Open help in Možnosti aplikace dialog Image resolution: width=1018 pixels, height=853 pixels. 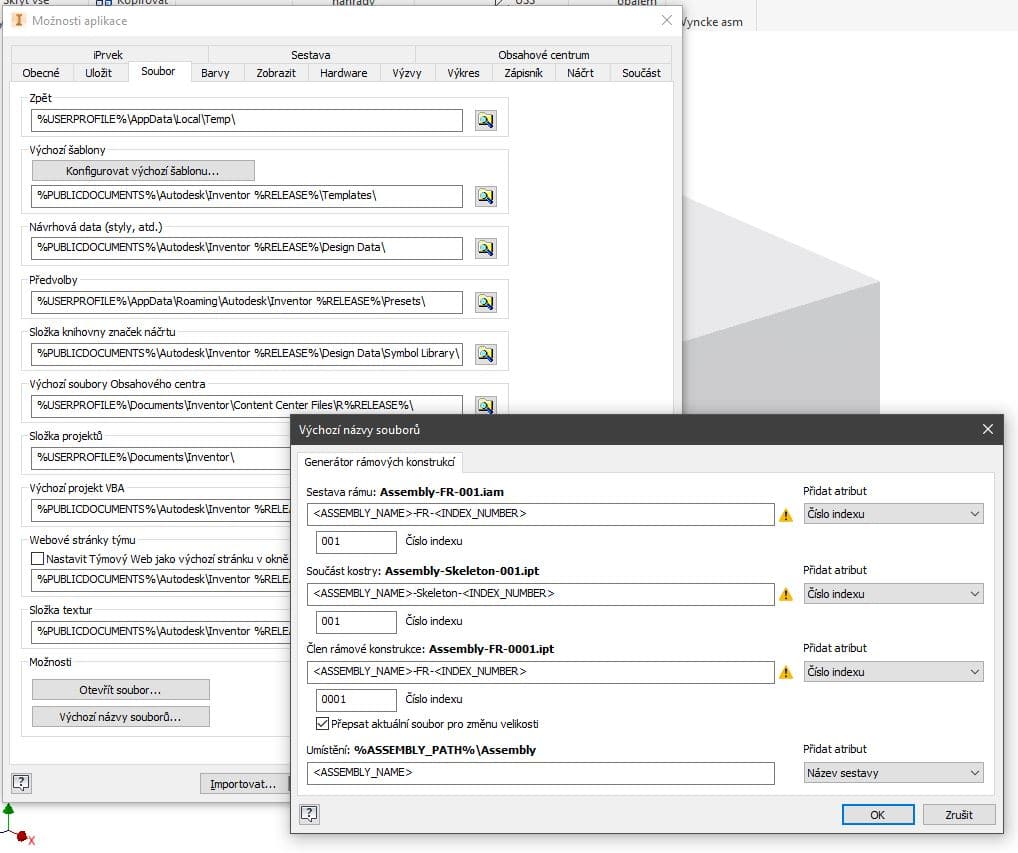click(21, 783)
